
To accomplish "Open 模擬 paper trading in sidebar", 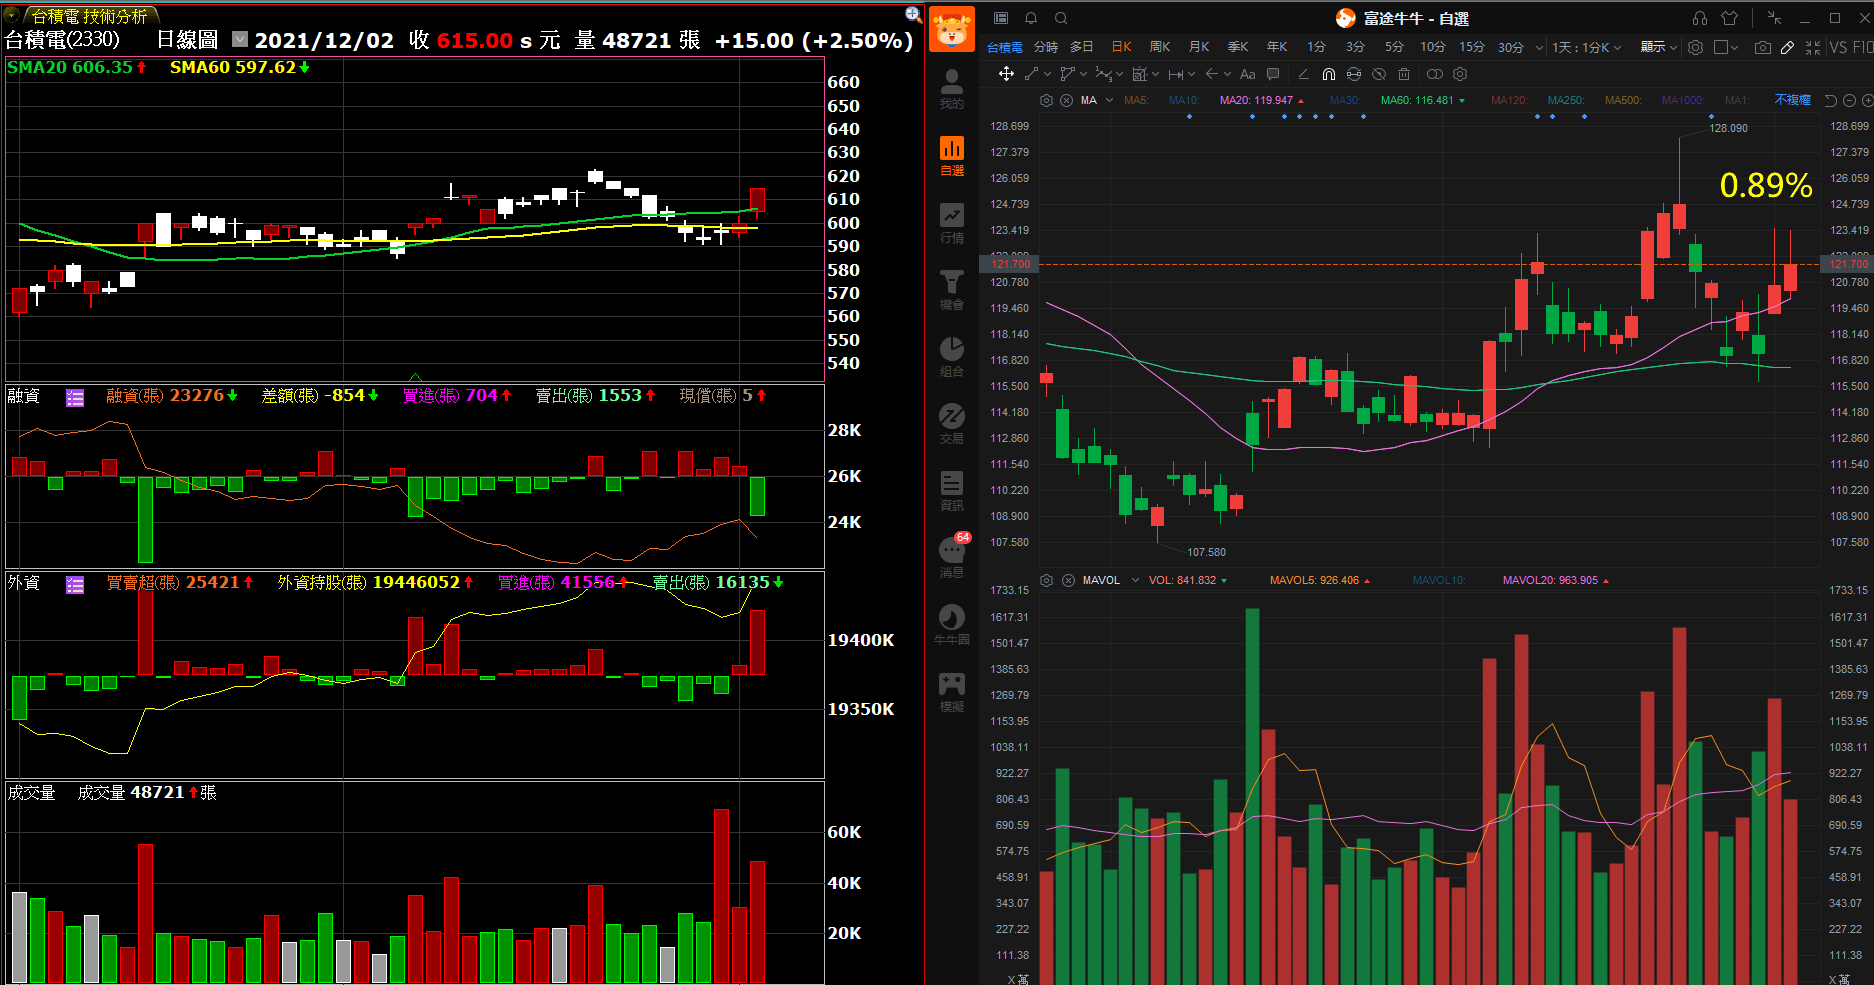I will (952, 692).
